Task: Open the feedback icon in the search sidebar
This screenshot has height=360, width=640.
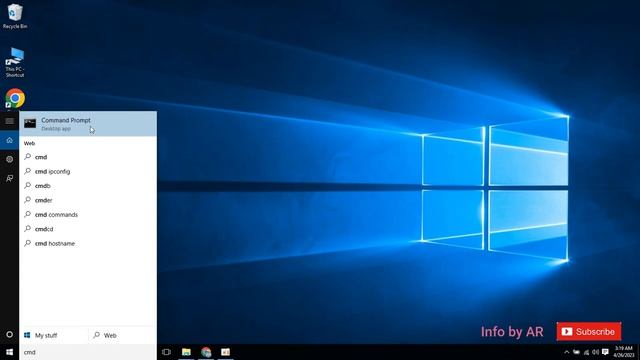Action: click(x=9, y=178)
